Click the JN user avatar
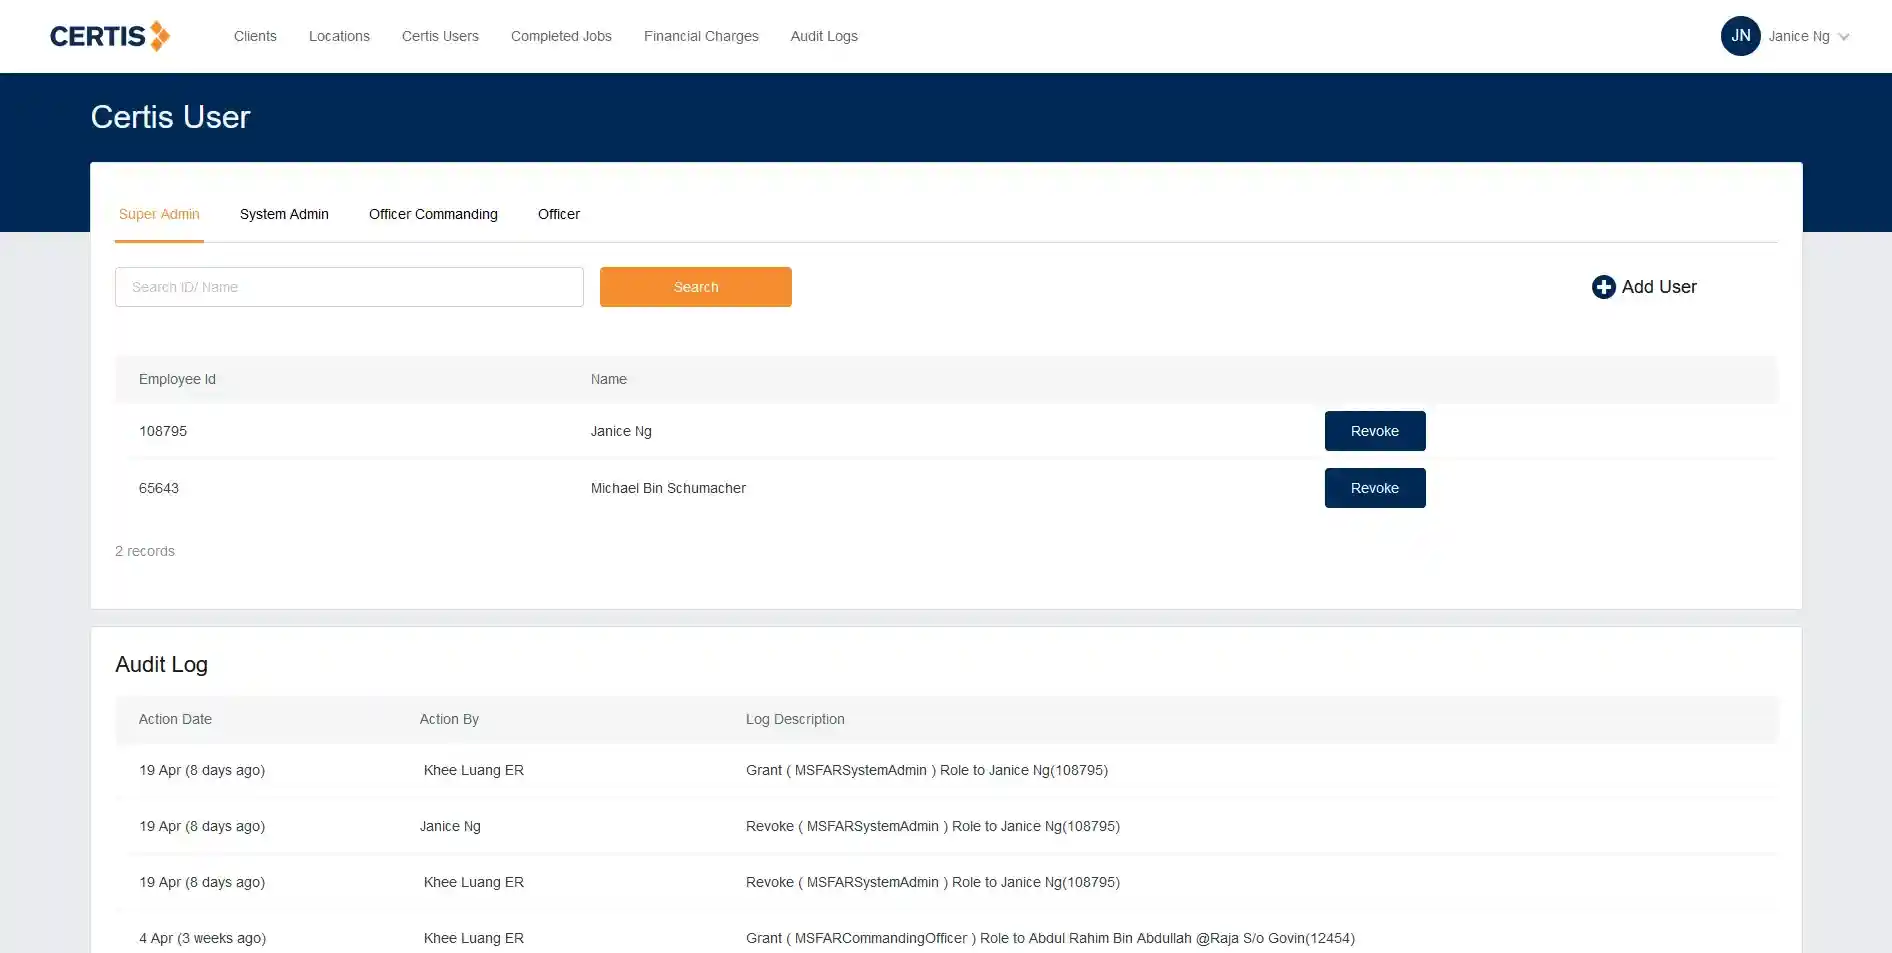Viewport: 1892px width, 953px height. click(x=1740, y=36)
